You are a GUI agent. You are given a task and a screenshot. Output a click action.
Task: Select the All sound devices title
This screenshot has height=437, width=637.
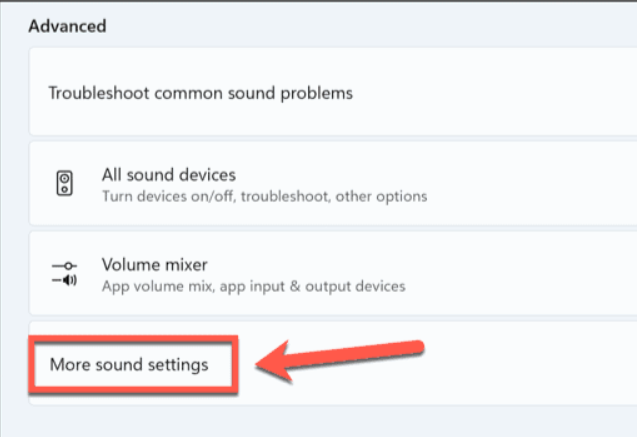tap(168, 175)
